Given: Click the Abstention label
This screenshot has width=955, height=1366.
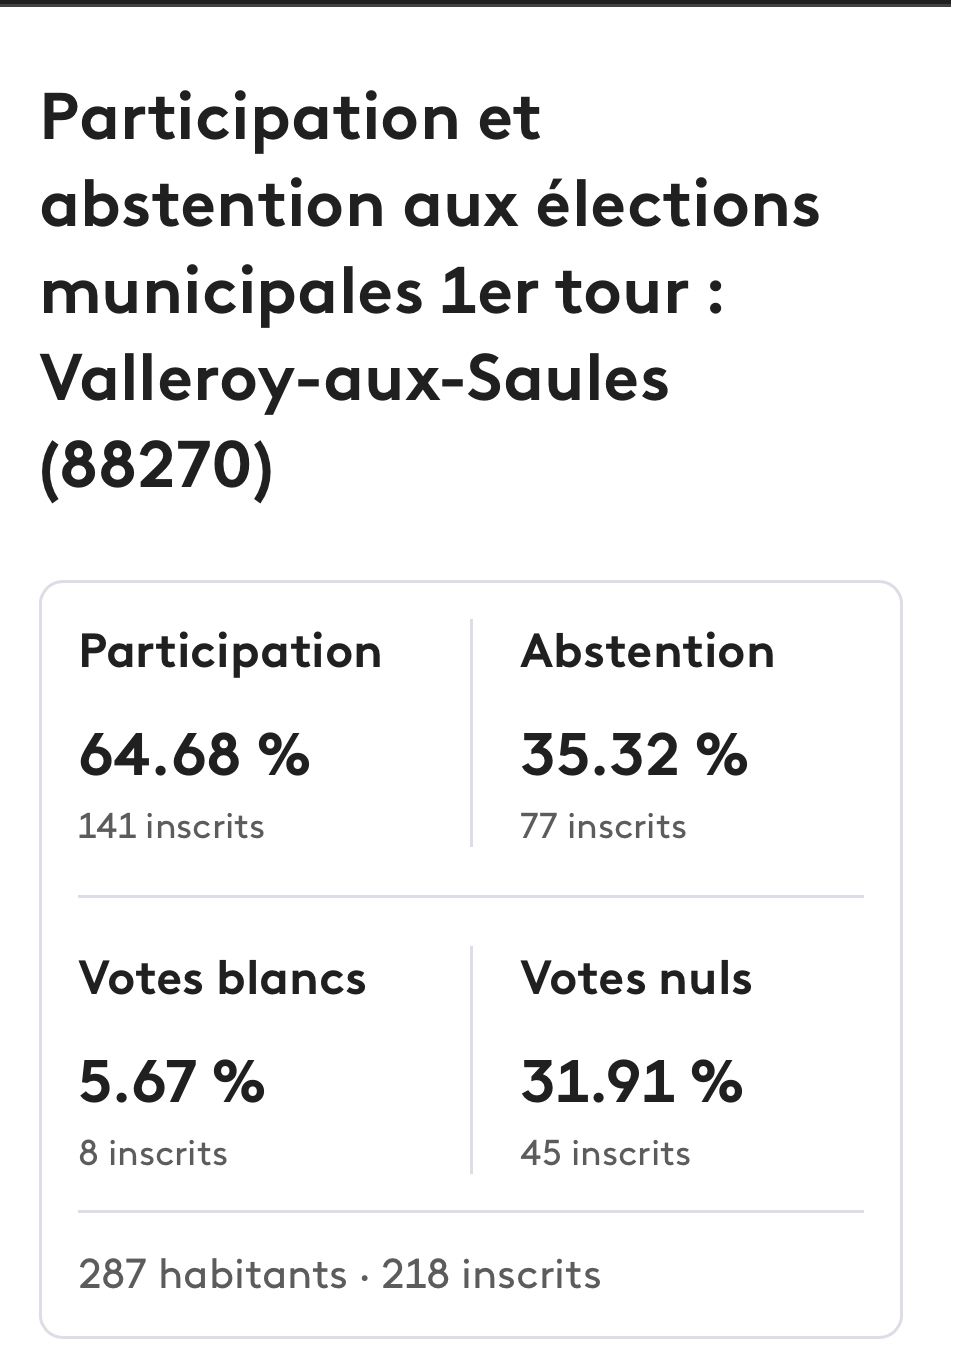Looking at the screenshot, I should 647,652.
